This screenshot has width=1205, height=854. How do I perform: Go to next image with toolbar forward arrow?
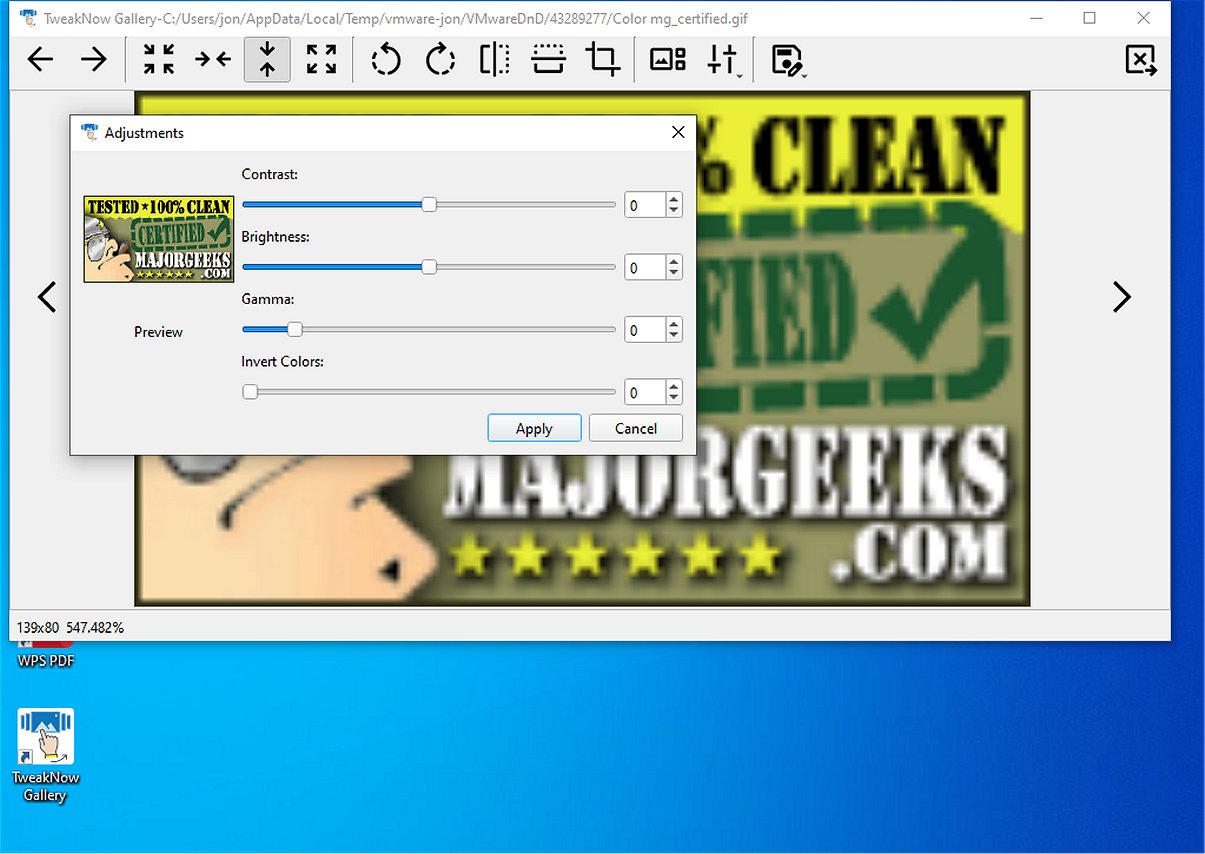pos(94,60)
